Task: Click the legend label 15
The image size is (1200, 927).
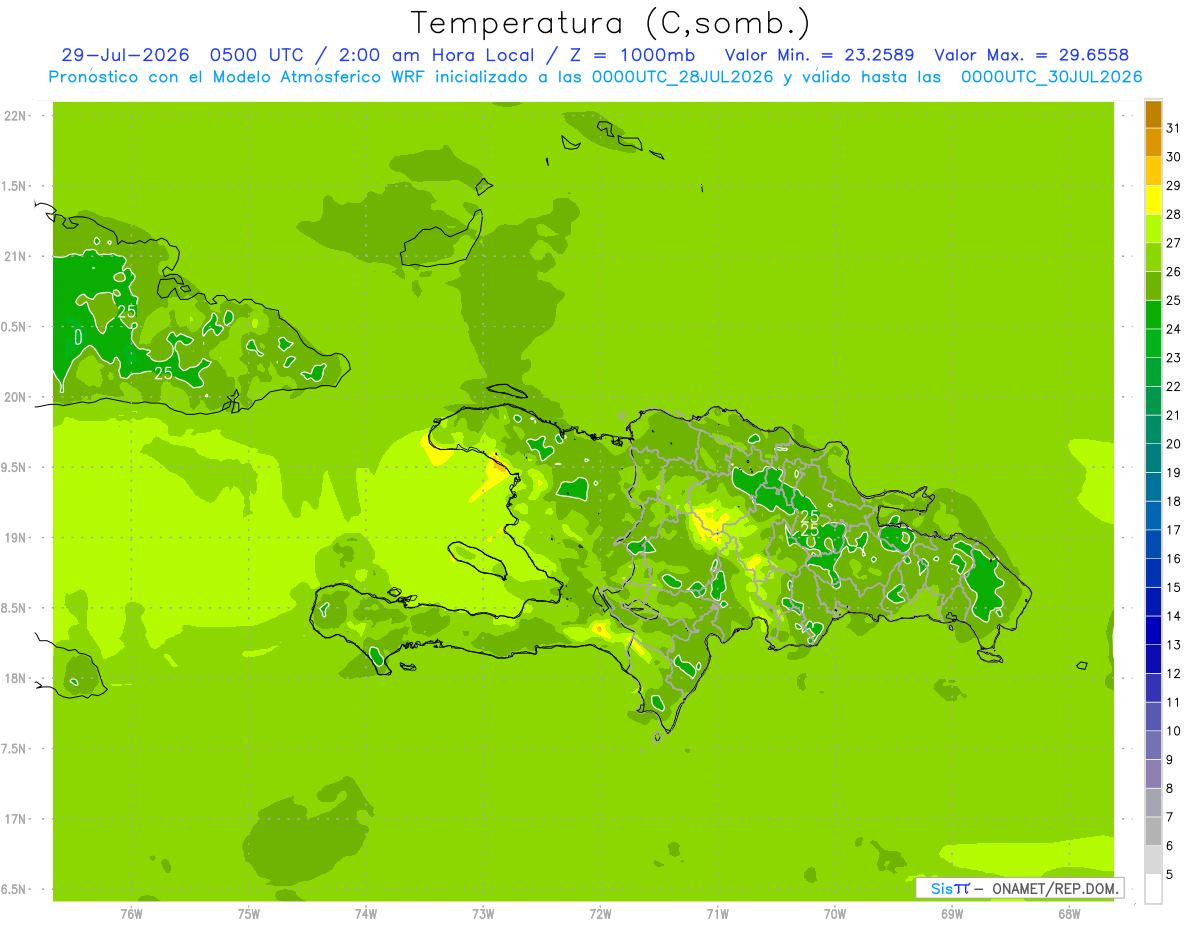Action: tap(1173, 587)
